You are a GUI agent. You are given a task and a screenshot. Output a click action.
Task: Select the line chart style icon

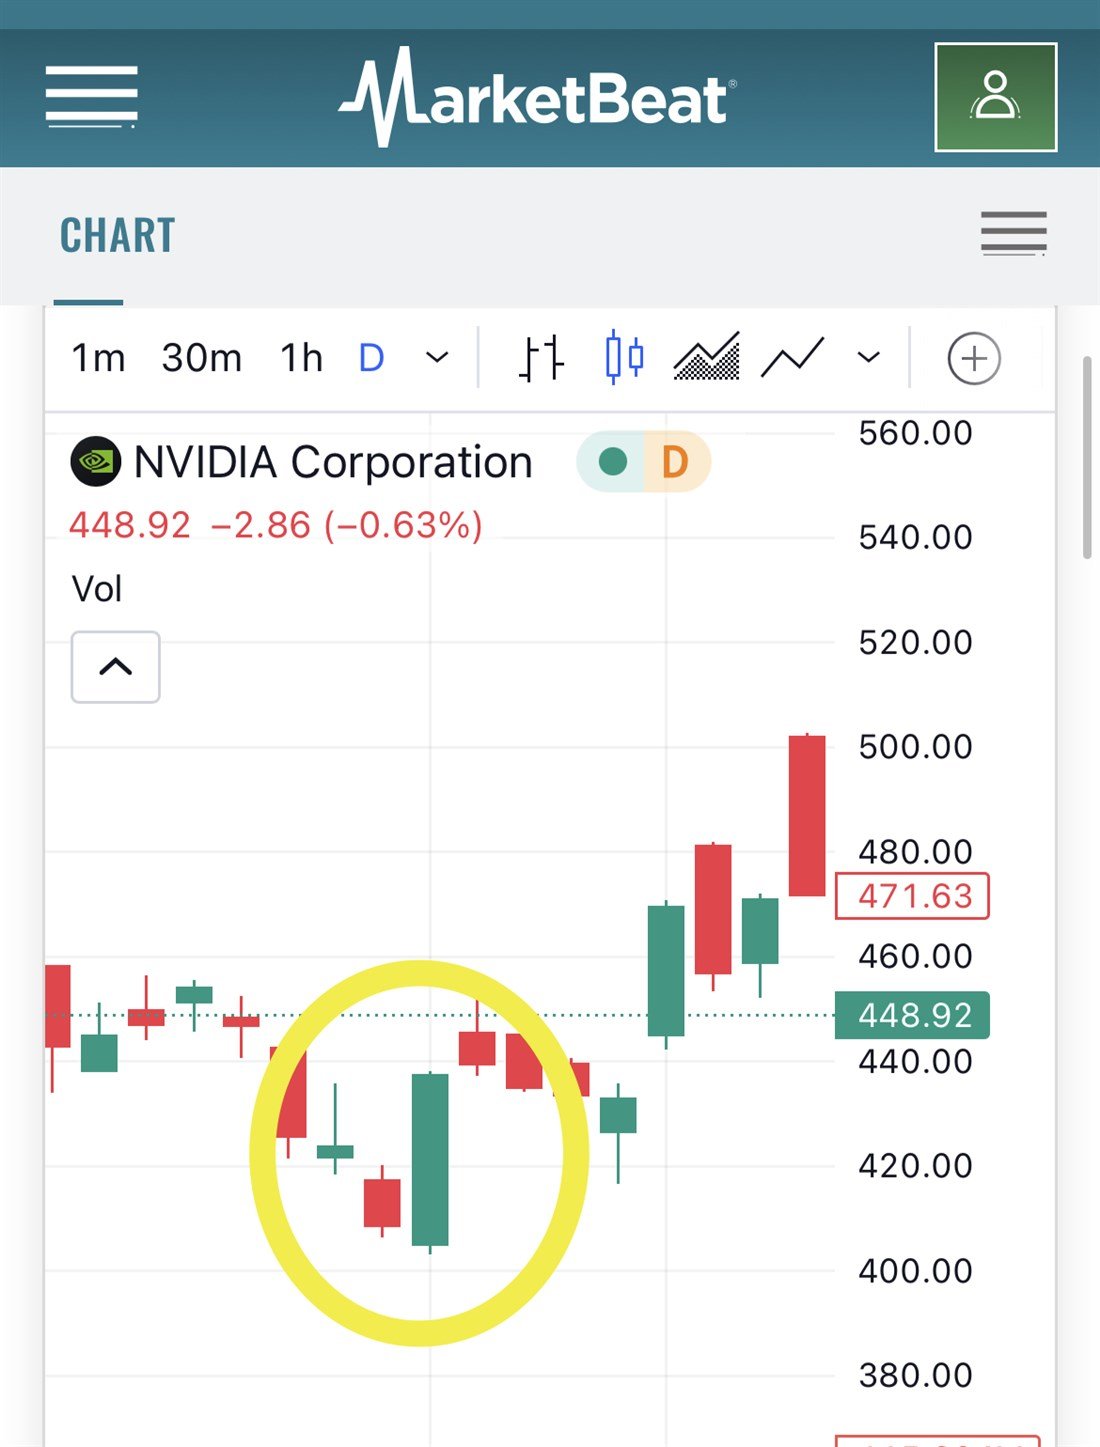792,357
